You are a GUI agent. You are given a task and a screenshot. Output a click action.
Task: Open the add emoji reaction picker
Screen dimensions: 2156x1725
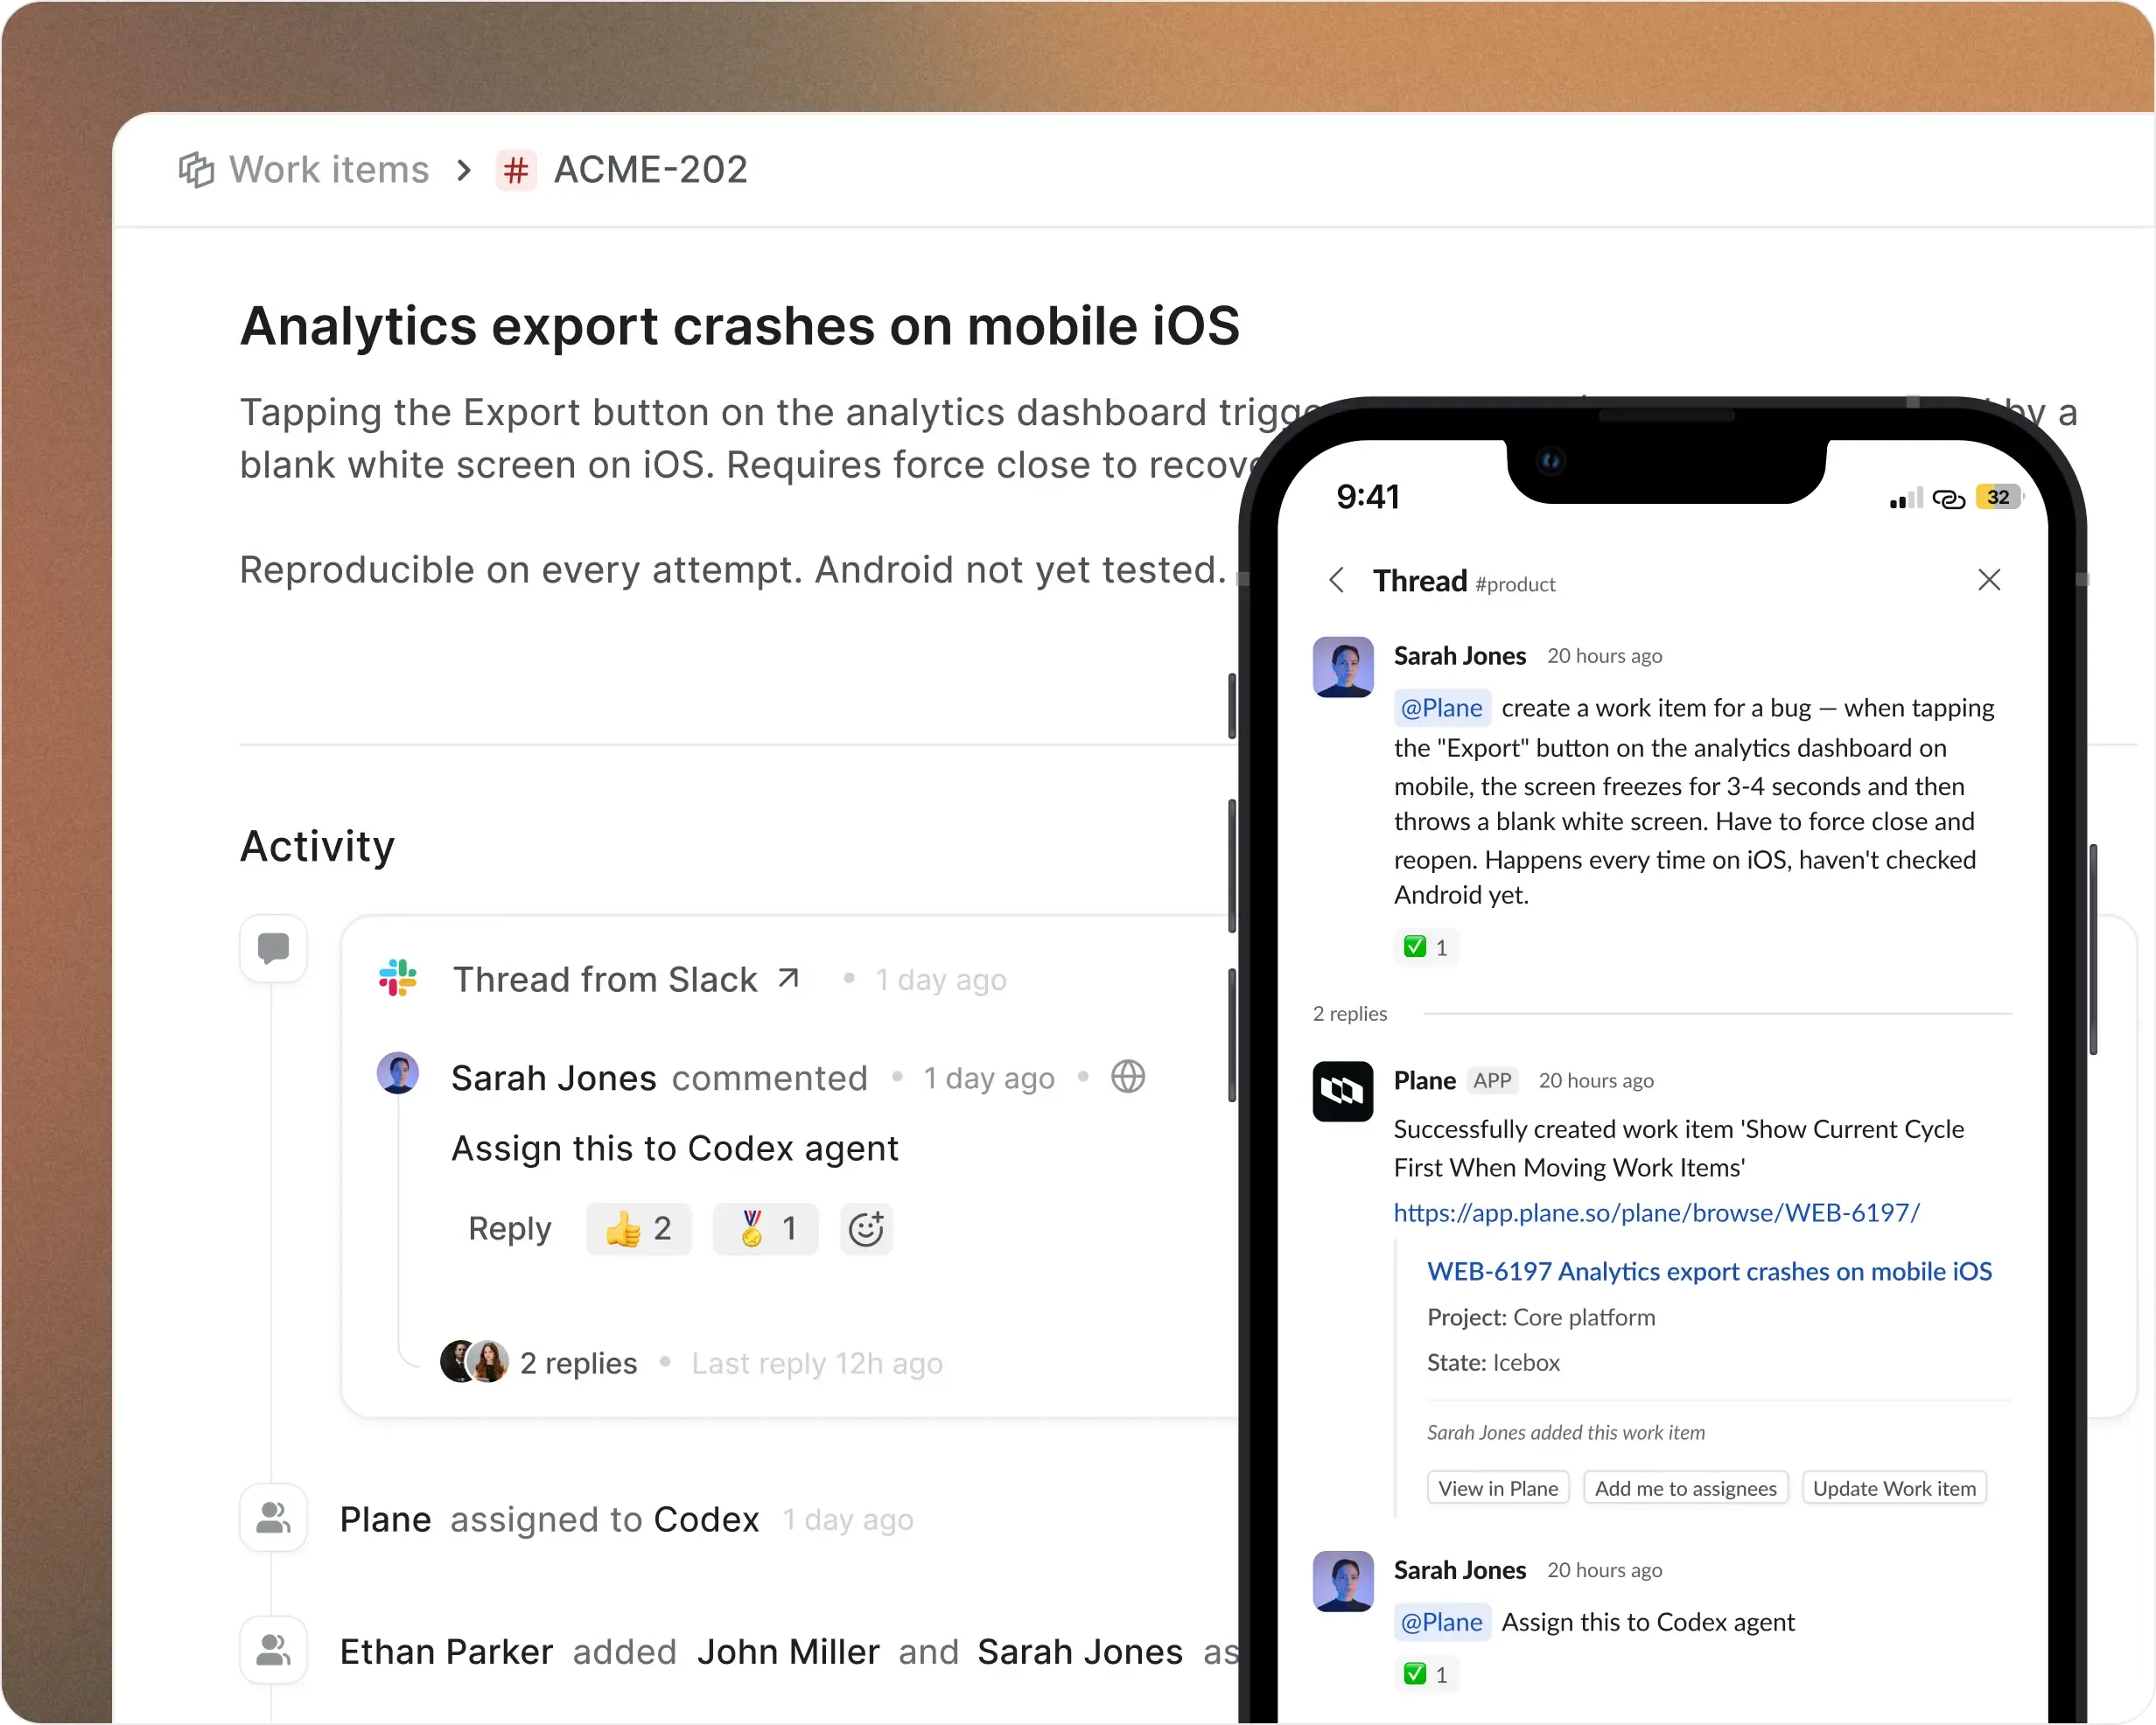point(866,1229)
